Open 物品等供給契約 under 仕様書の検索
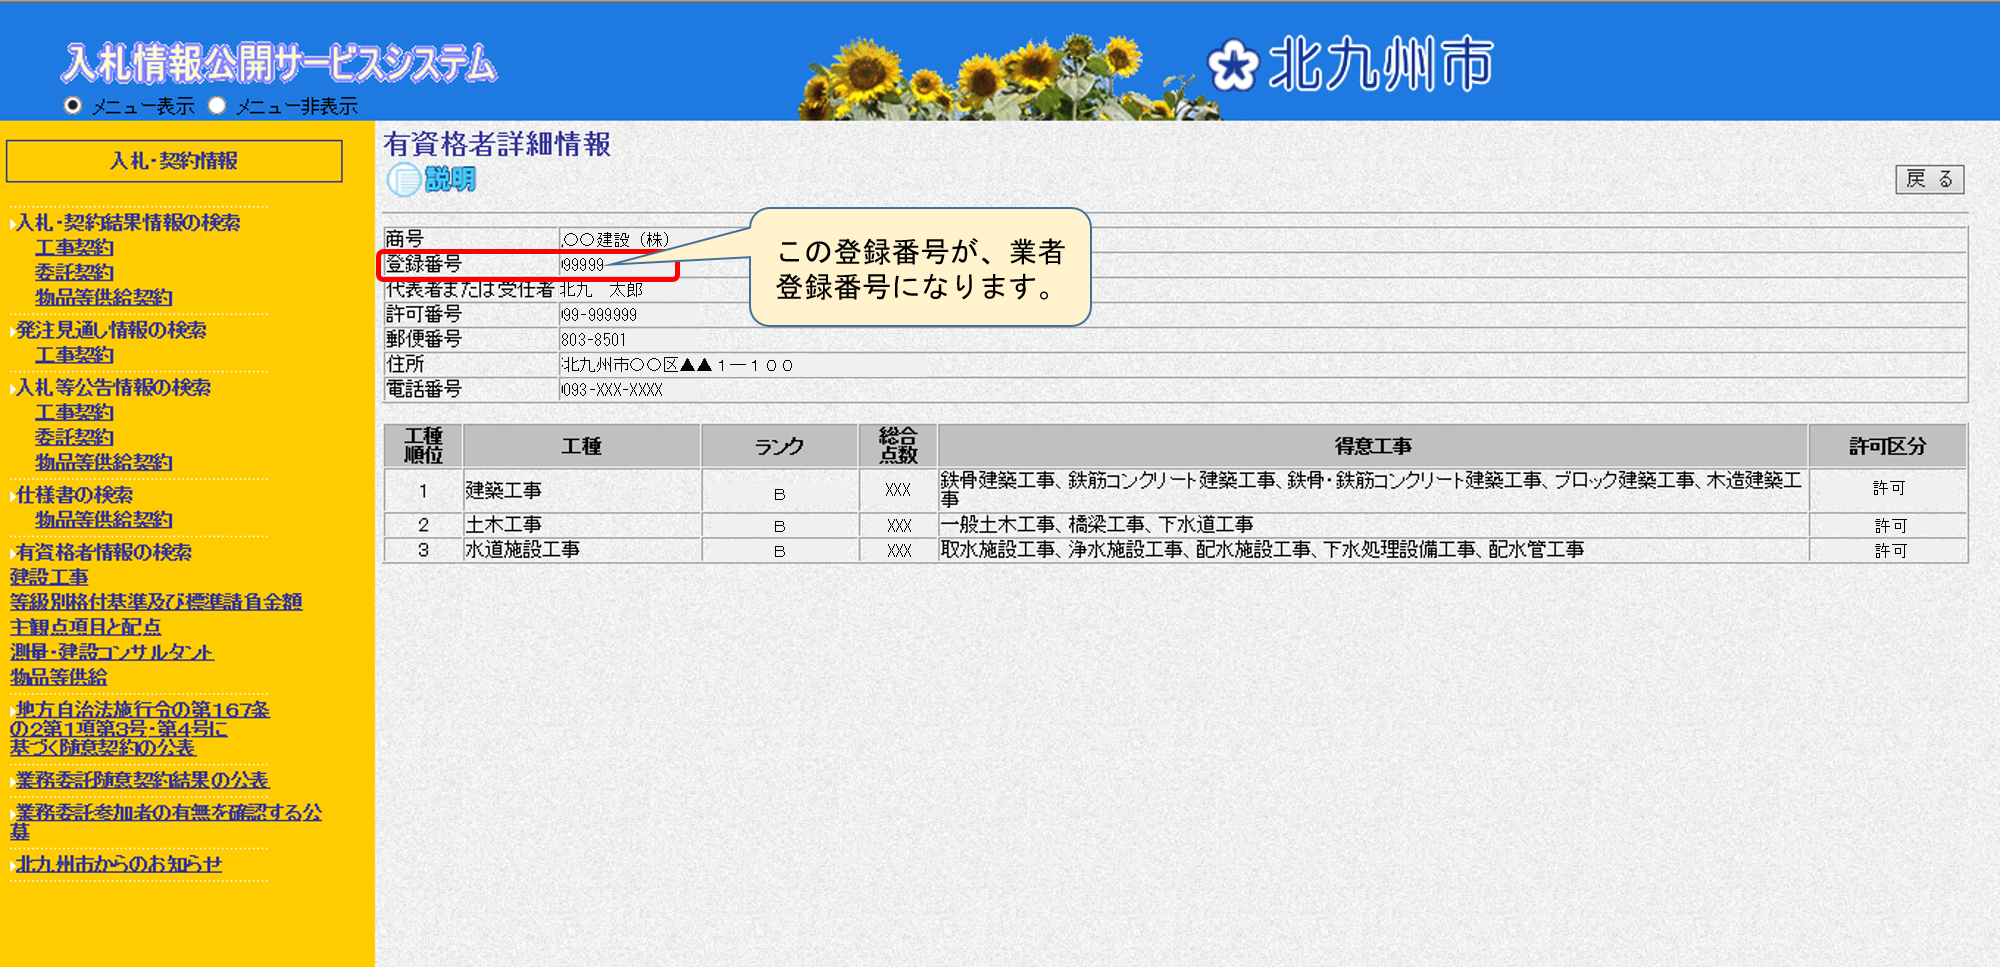 point(104,519)
